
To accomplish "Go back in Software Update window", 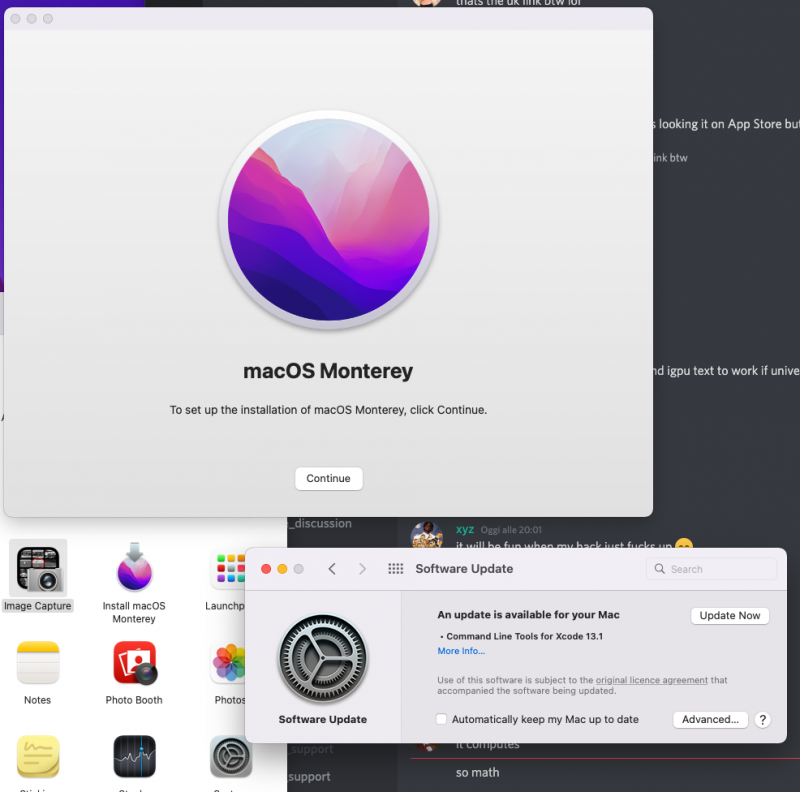I will 332,568.
